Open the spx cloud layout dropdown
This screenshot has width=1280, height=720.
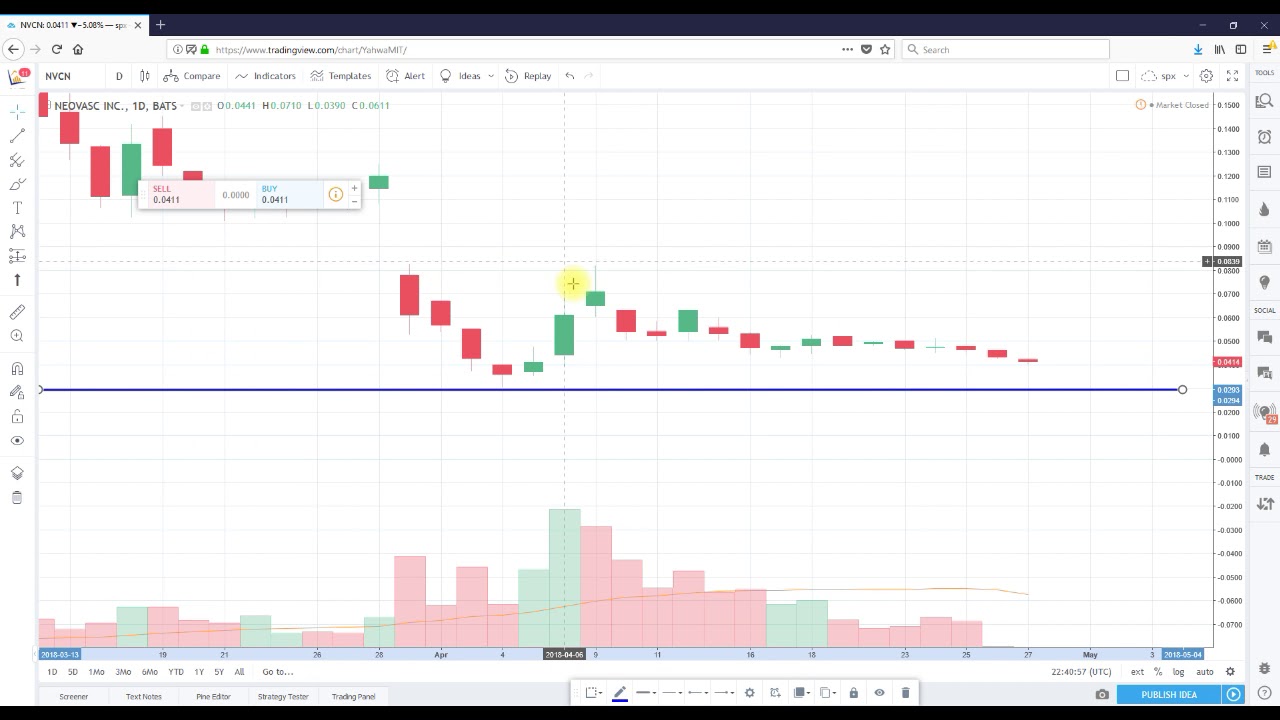(x=1165, y=76)
